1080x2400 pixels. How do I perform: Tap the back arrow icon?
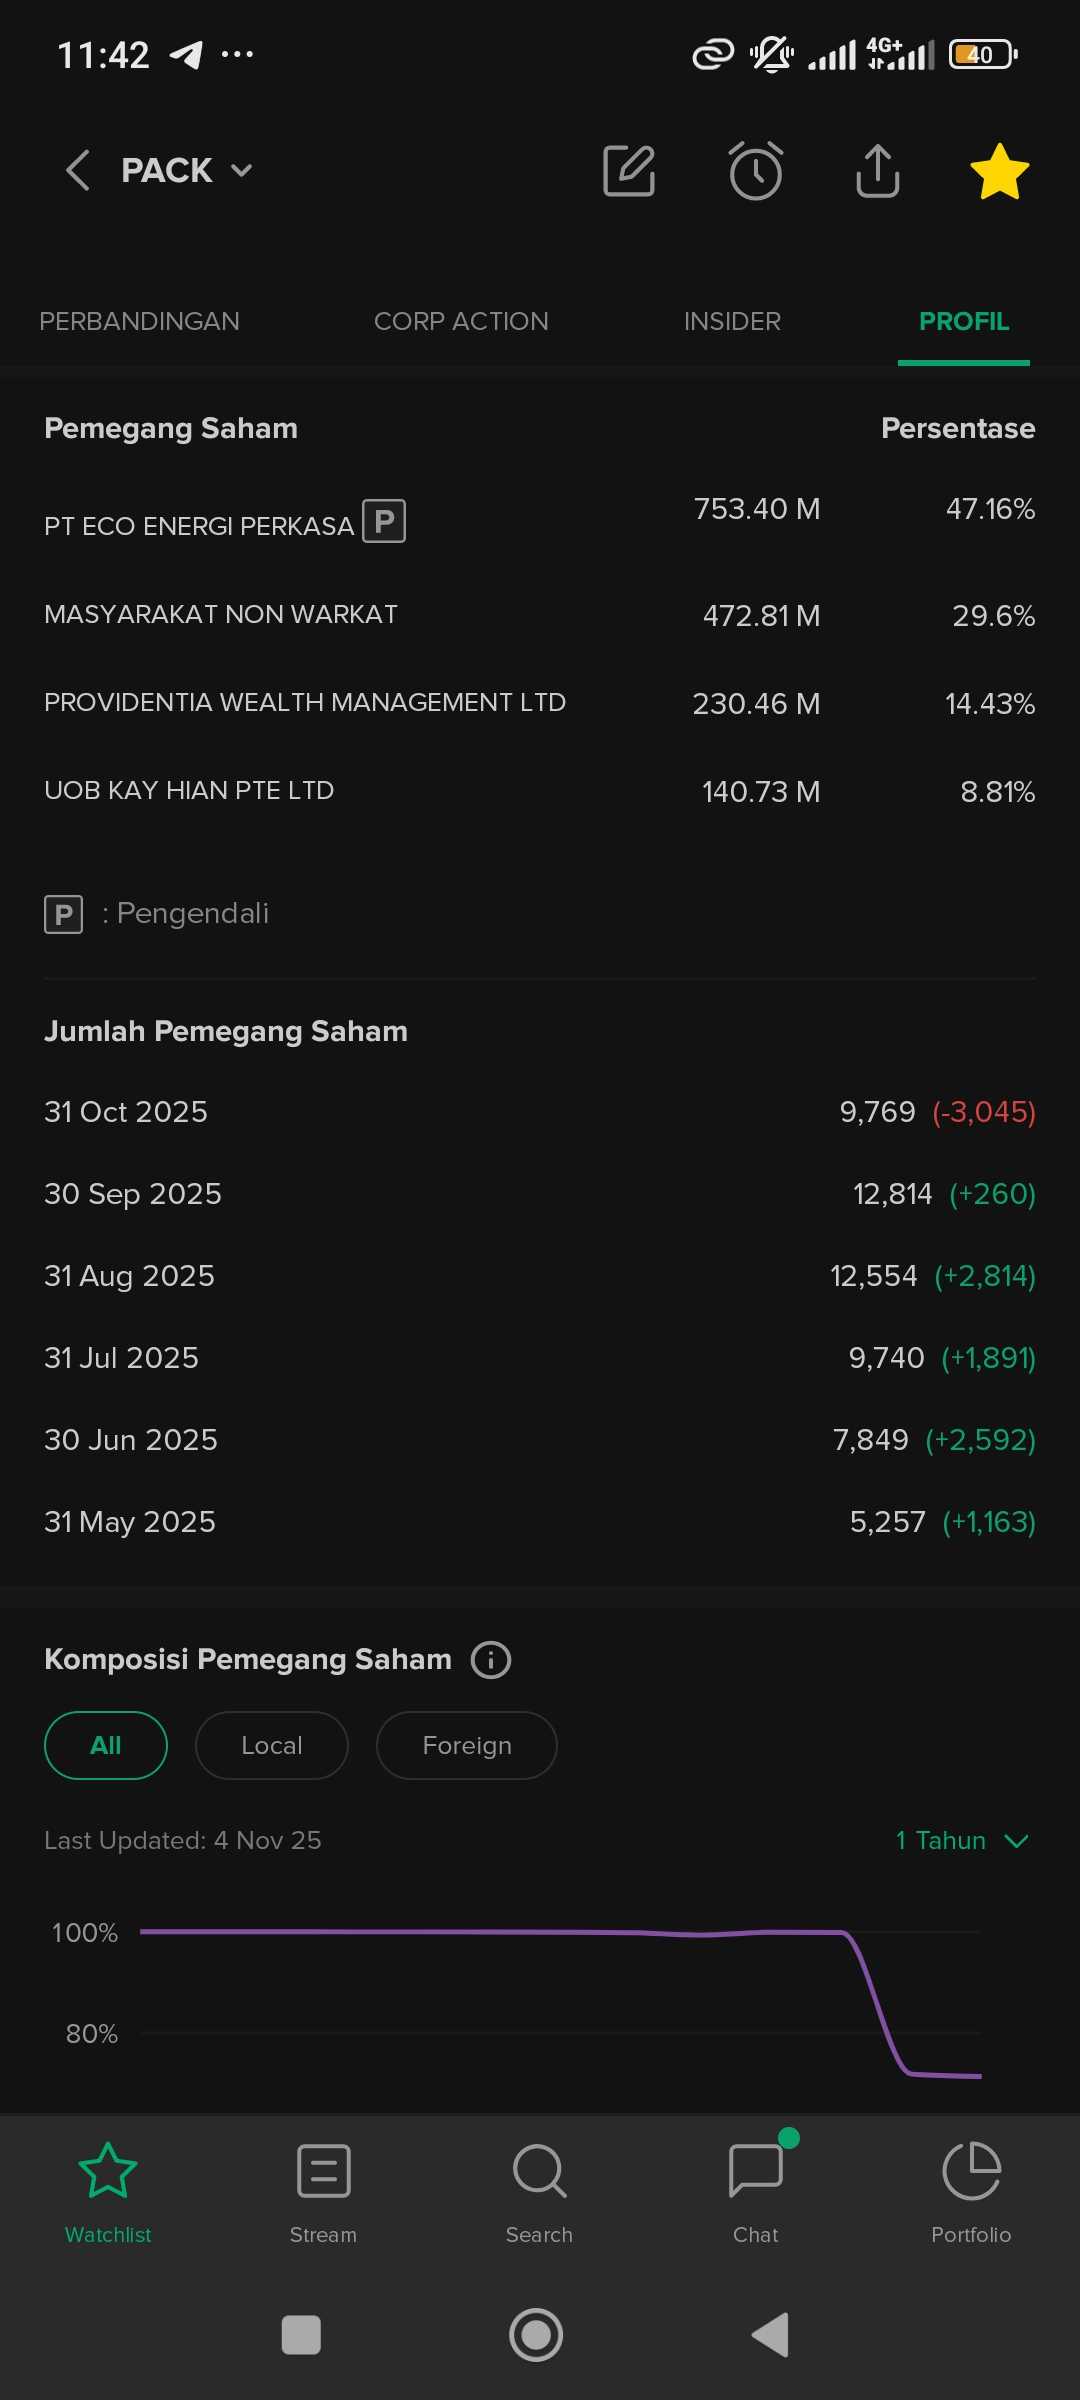78,170
